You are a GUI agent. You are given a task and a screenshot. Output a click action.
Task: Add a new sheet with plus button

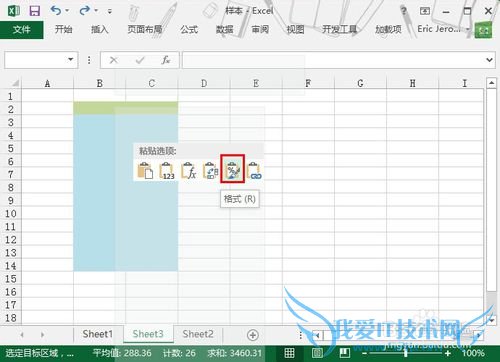tap(253, 335)
